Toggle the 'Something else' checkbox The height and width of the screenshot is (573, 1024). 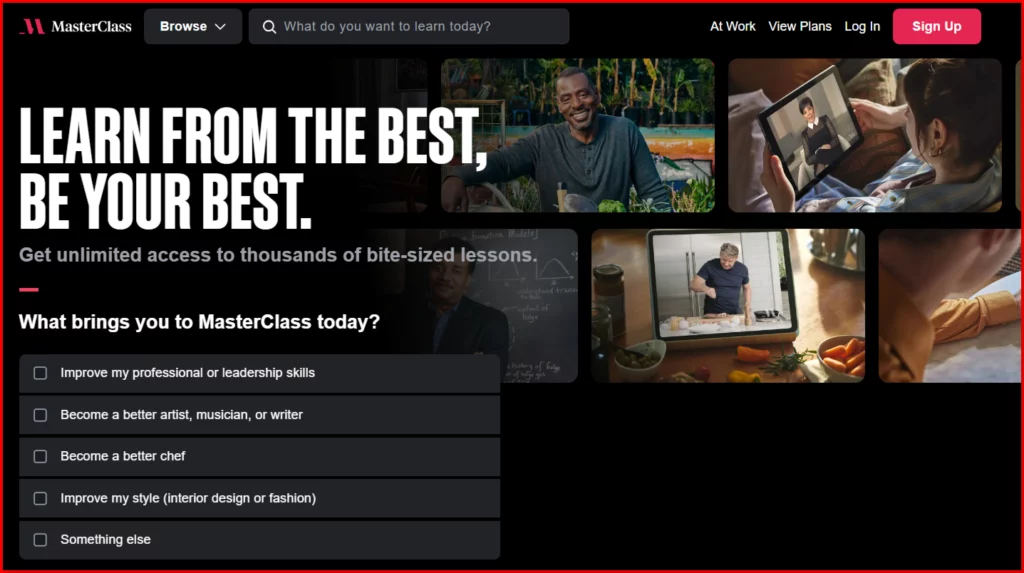(40, 540)
